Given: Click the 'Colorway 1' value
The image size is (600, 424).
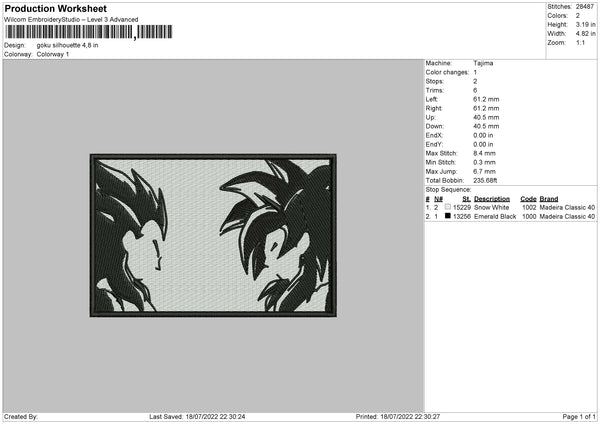Looking at the screenshot, I should [x=53, y=54].
